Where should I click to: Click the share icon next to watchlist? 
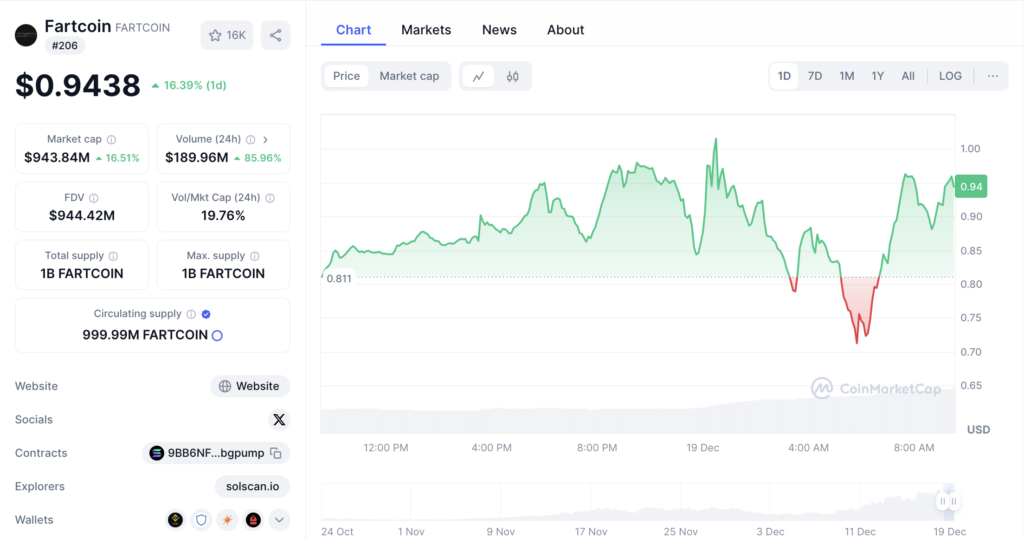(x=275, y=35)
